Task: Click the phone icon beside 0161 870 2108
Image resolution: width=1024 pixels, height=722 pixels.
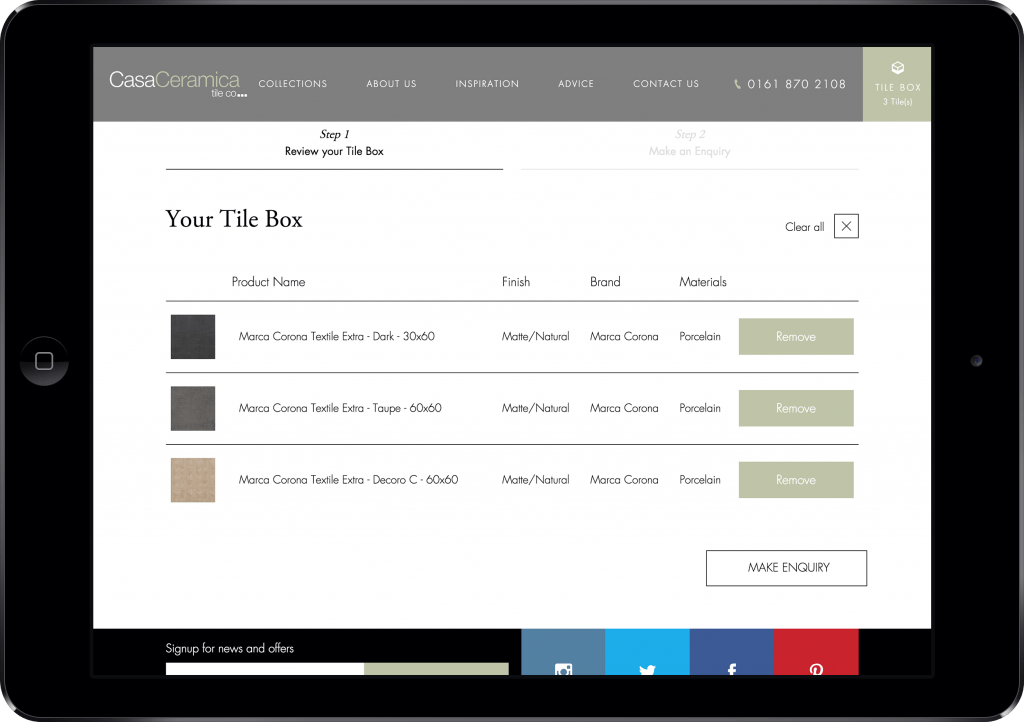Action: (x=737, y=84)
